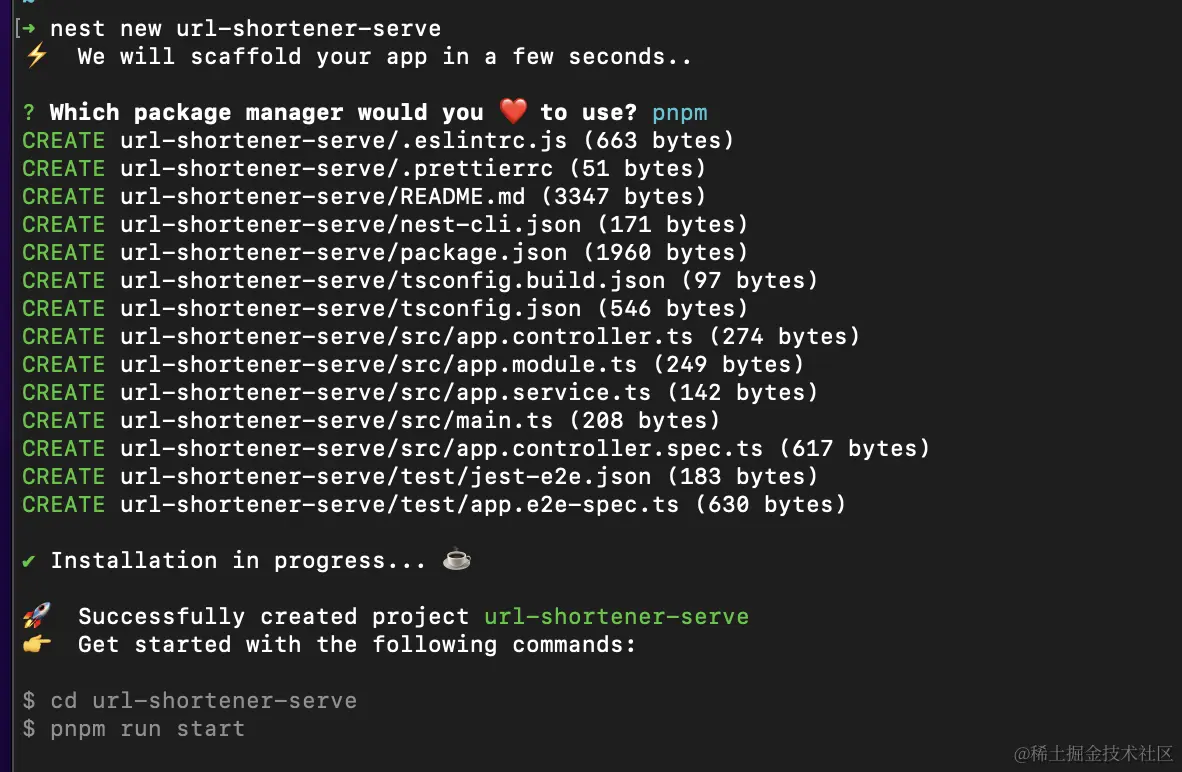The width and height of the screenshot is (1182, 772).
Task: Click the coffee cup emoji
Action: pyautogui.click(x=456, y=560)
